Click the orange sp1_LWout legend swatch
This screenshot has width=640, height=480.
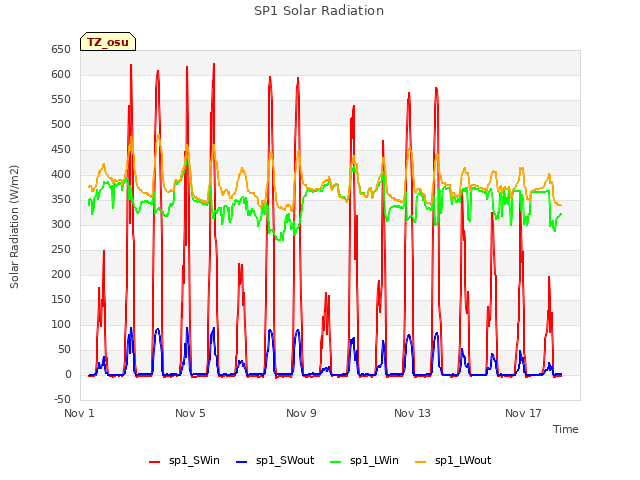pyautogui.click(x=420, y=462)
